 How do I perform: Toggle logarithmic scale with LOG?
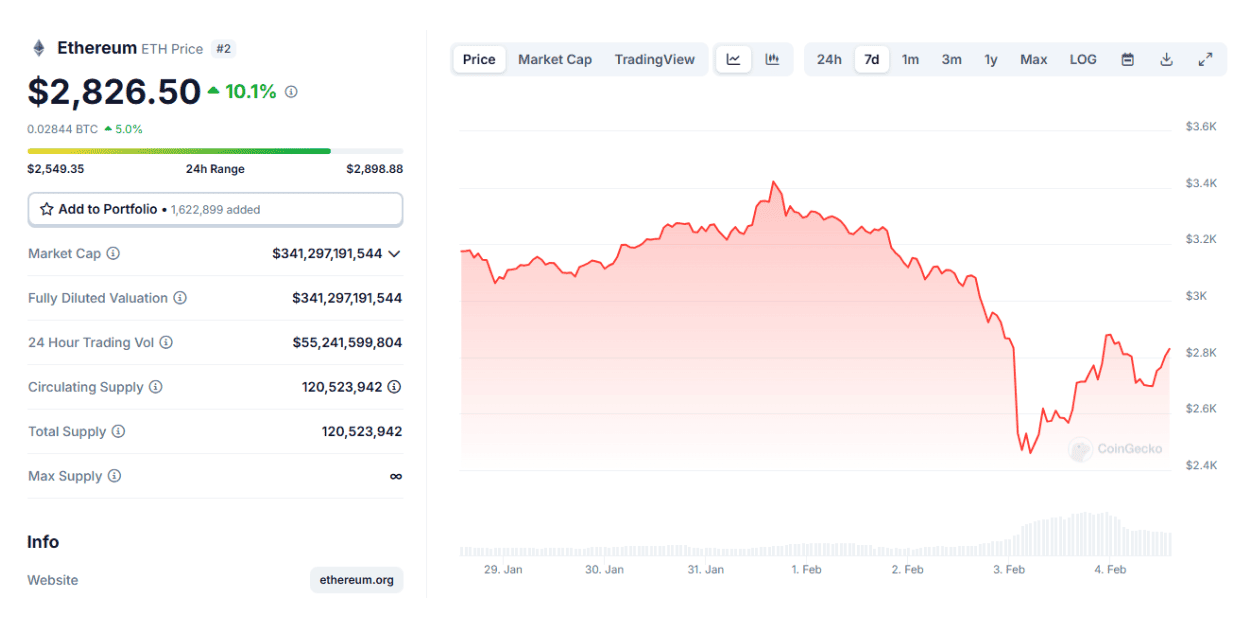(x=1083, y=59)
